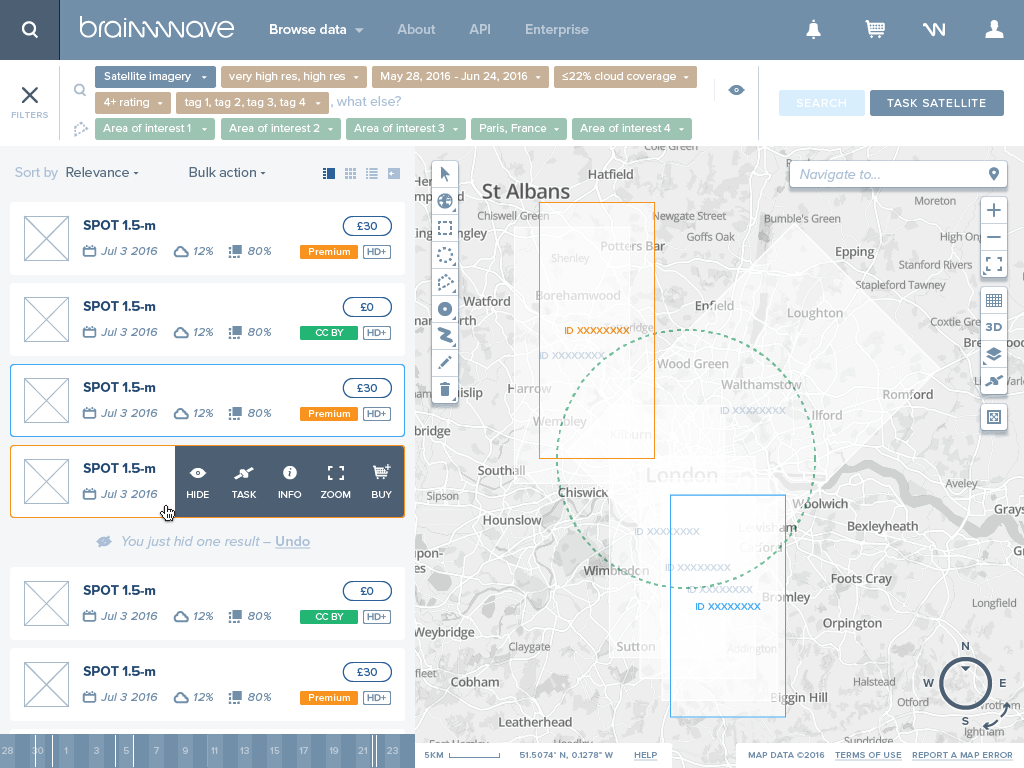Expand very high res filter
This screenshot has height=768, width=1024.
[x=294, y=76]
